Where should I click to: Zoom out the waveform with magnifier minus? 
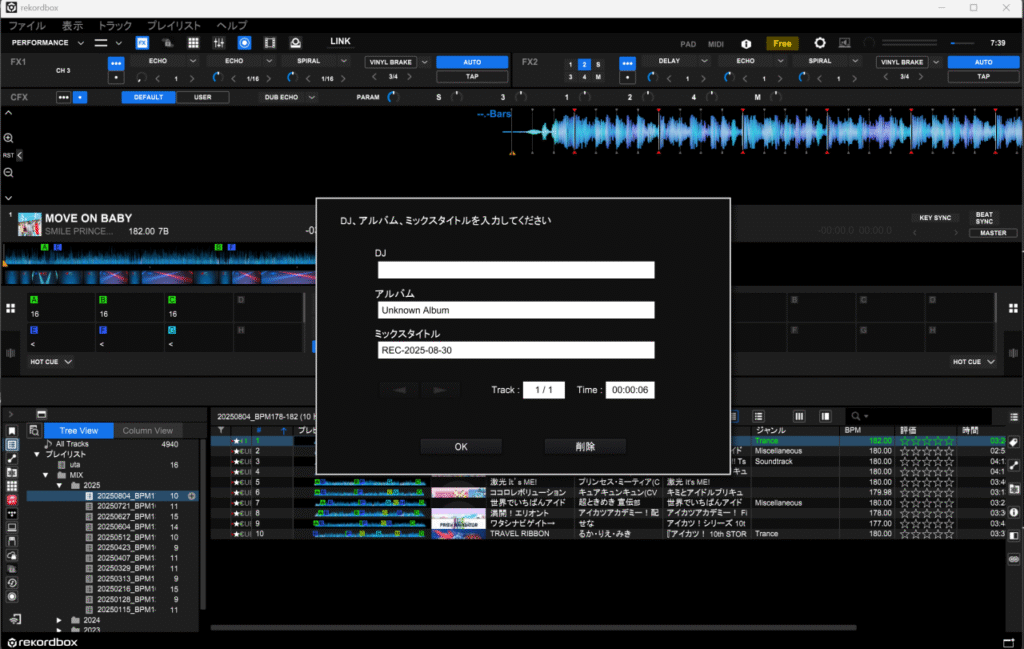pyautogui.click(x=8, y=173)
